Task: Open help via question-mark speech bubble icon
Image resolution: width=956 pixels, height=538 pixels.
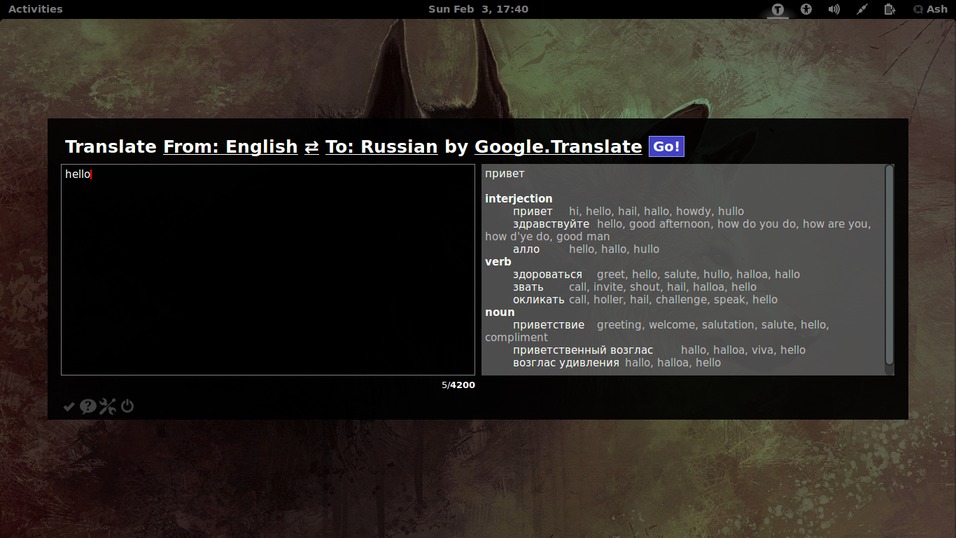Action: (88, 406)
